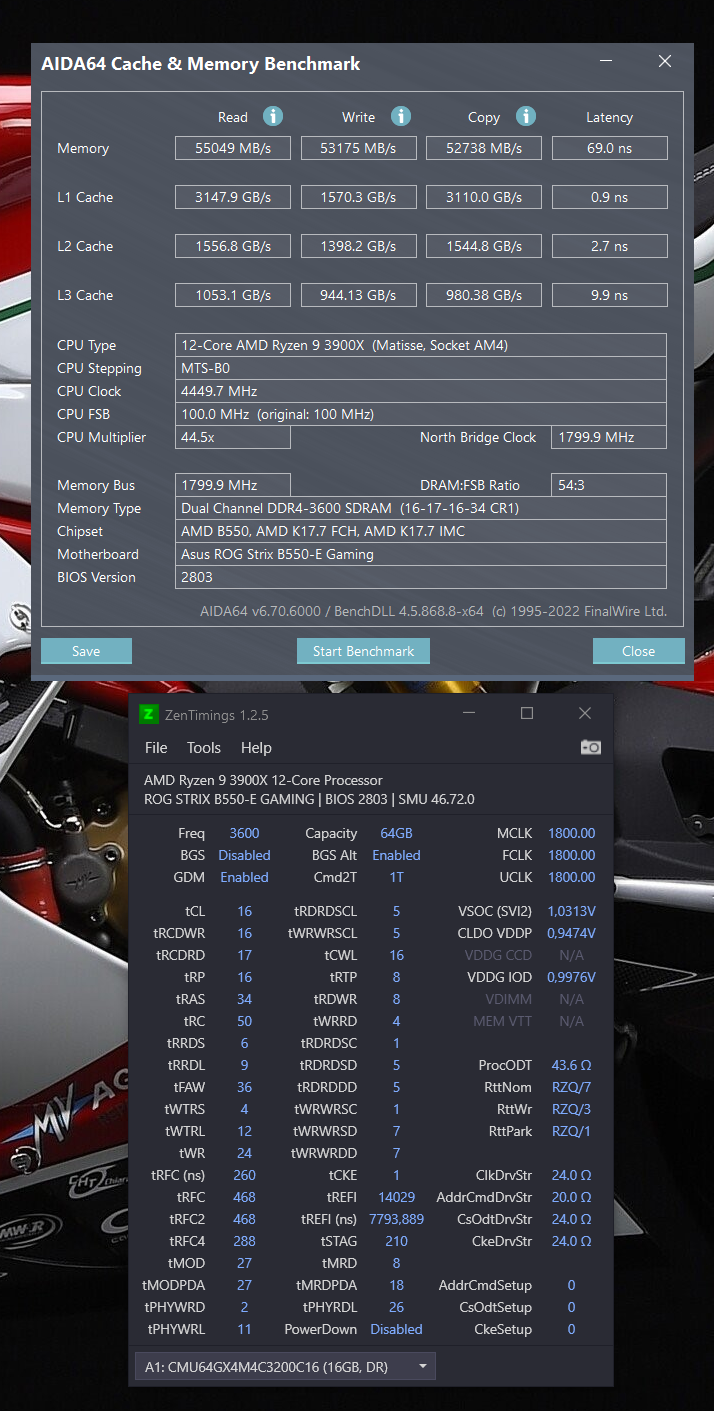Screen dimensions: 714x1411
Task: Click the AddrCmdDrvStr 20.0 Ω value
Action: 571,1197
